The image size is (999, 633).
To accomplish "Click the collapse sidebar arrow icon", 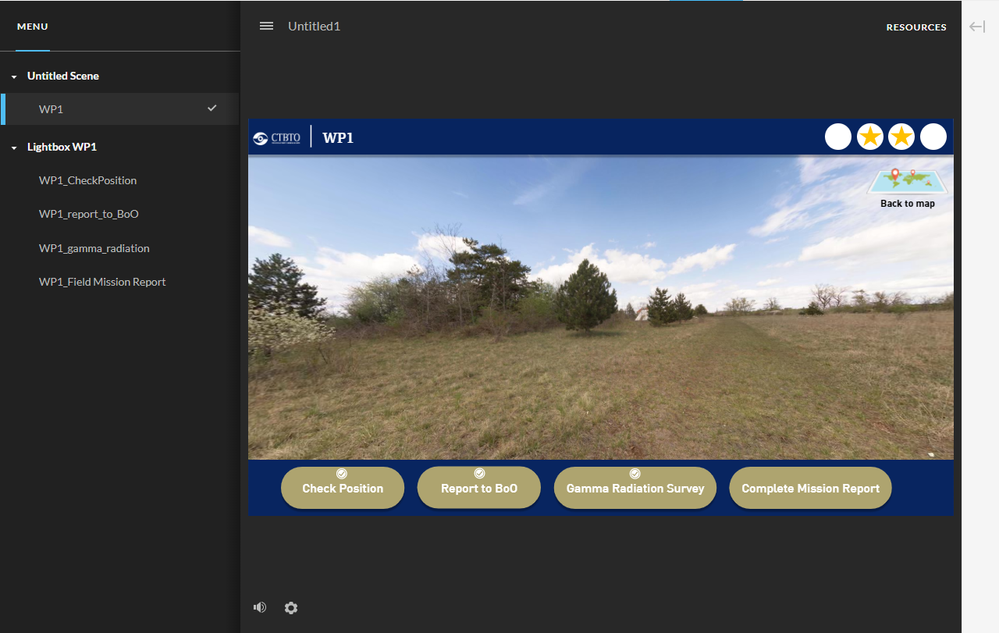I will pos(977,26).
